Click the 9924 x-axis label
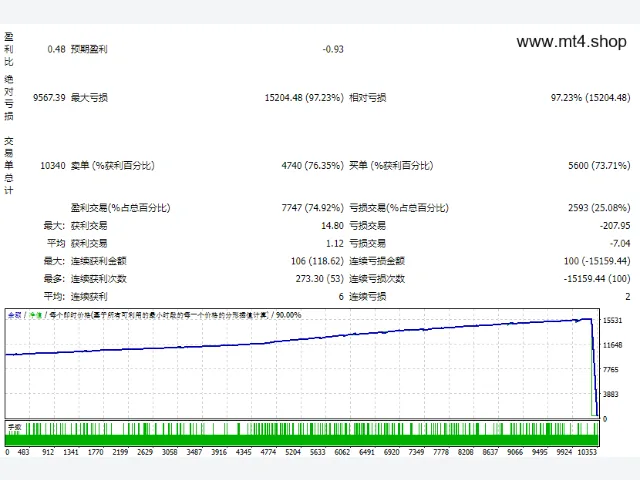Image resolution: width=640 pixels, height=480 pixels. [564, 452]
